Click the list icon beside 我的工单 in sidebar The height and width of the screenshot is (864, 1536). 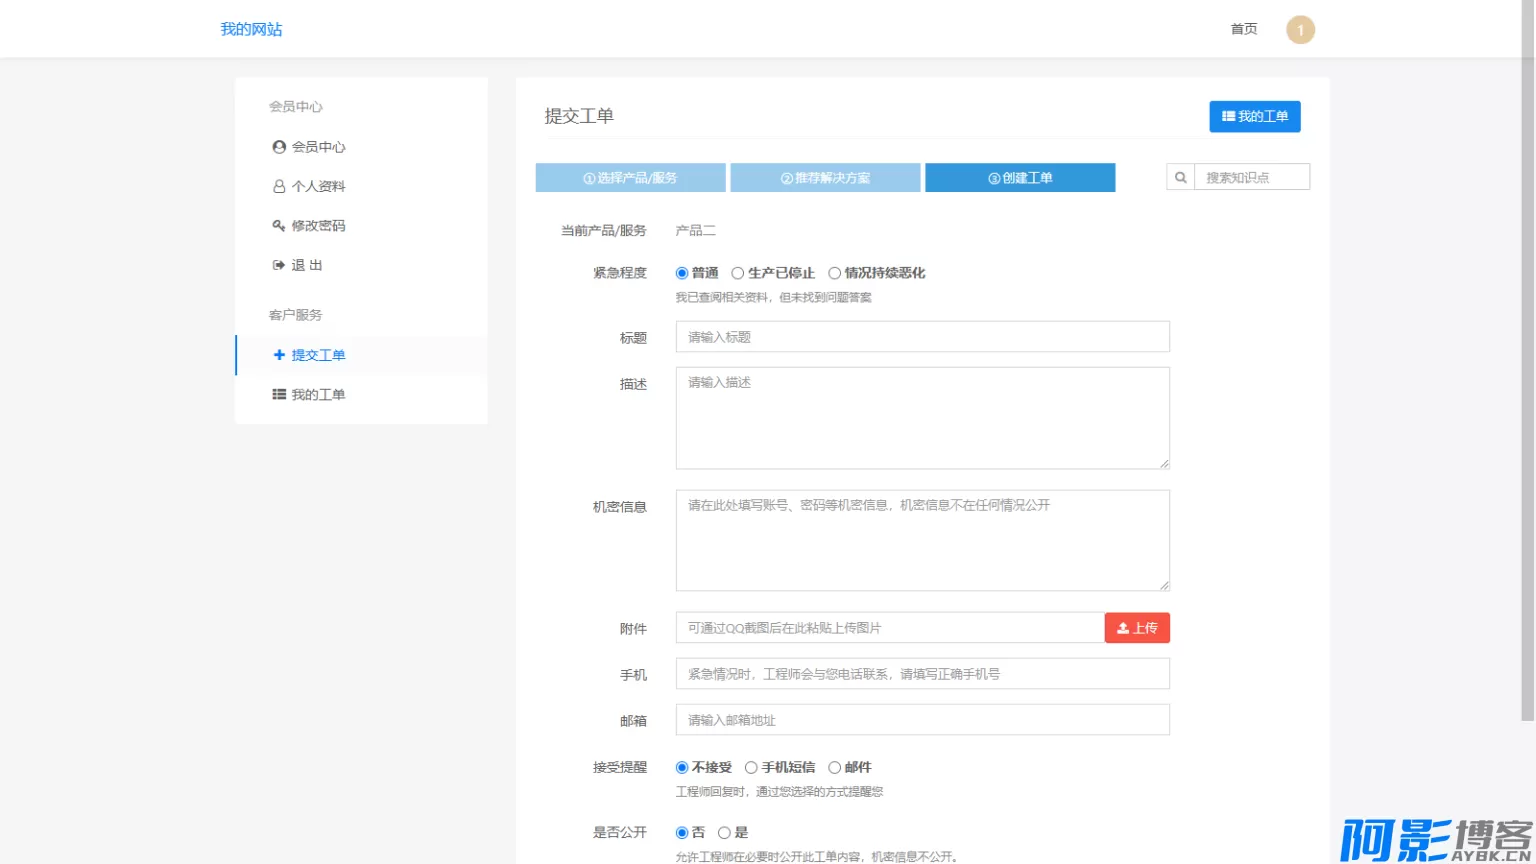click(279, 395)
